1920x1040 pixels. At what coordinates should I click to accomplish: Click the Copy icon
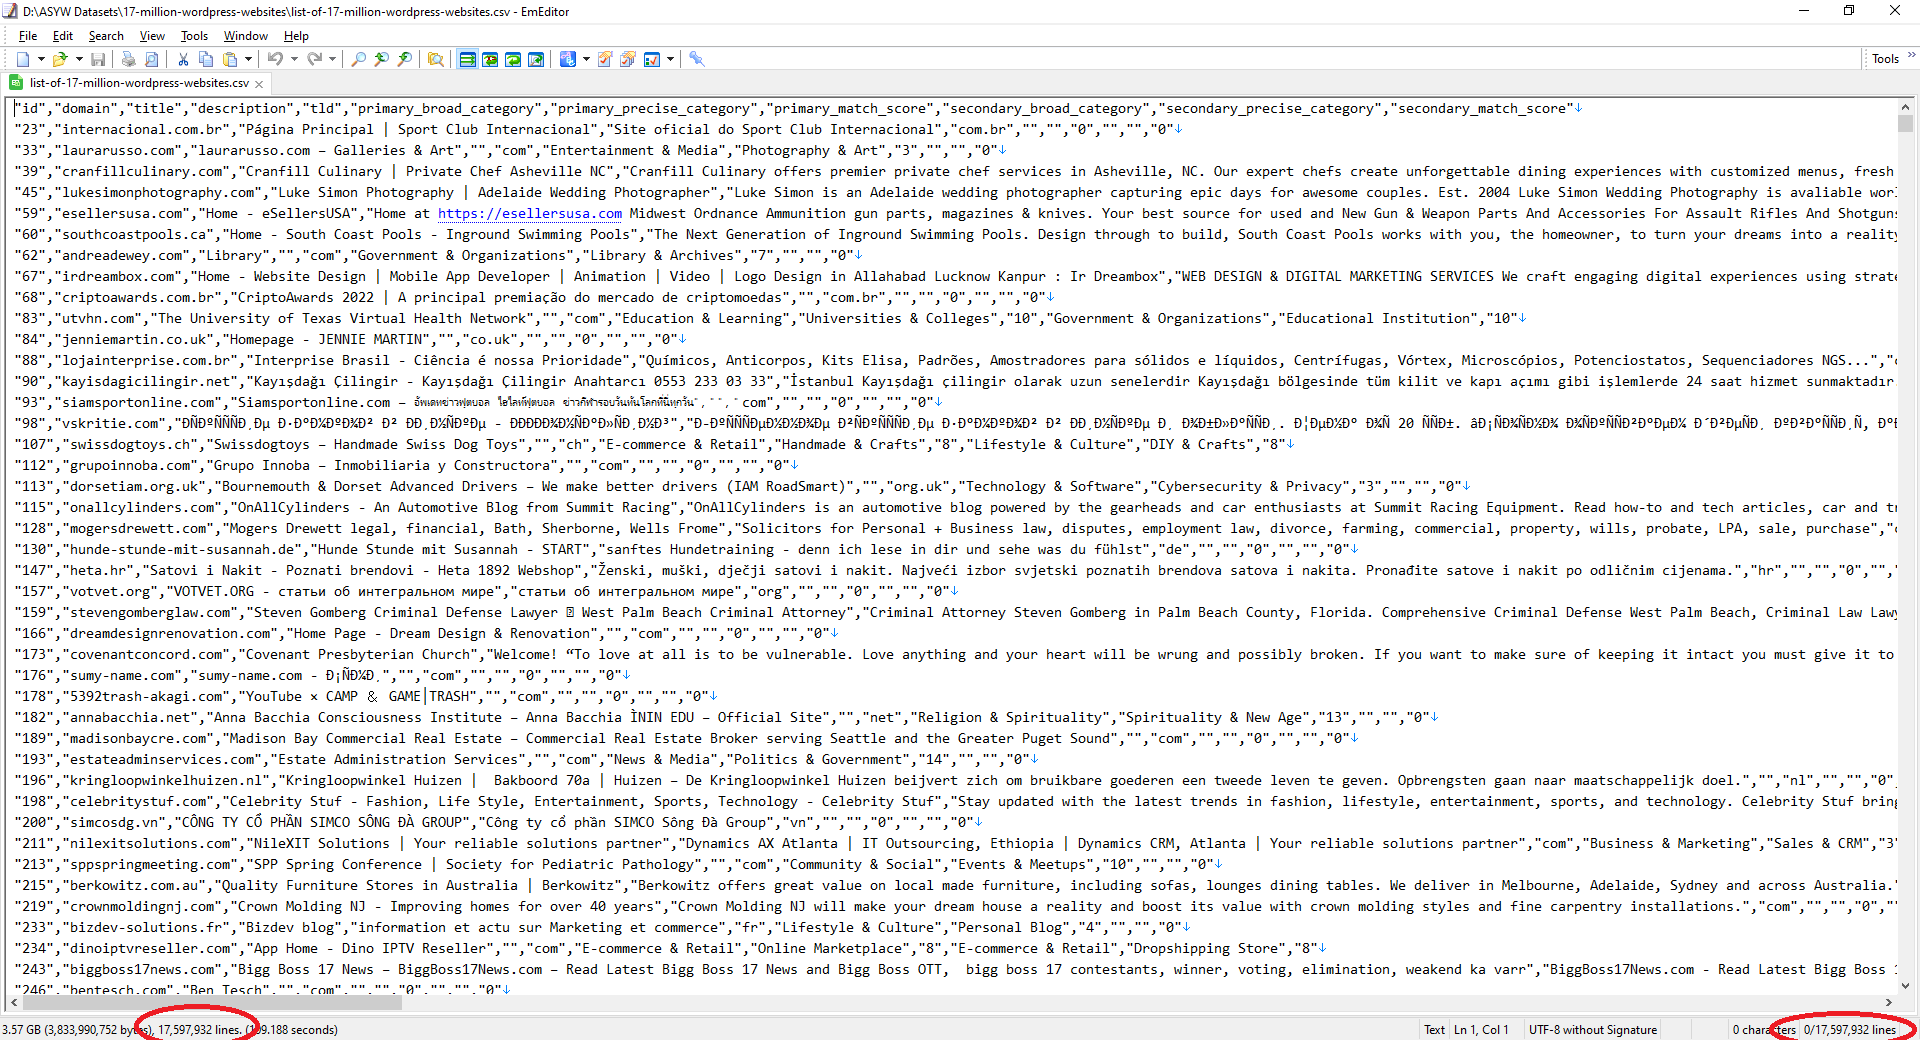pos(205,59)
